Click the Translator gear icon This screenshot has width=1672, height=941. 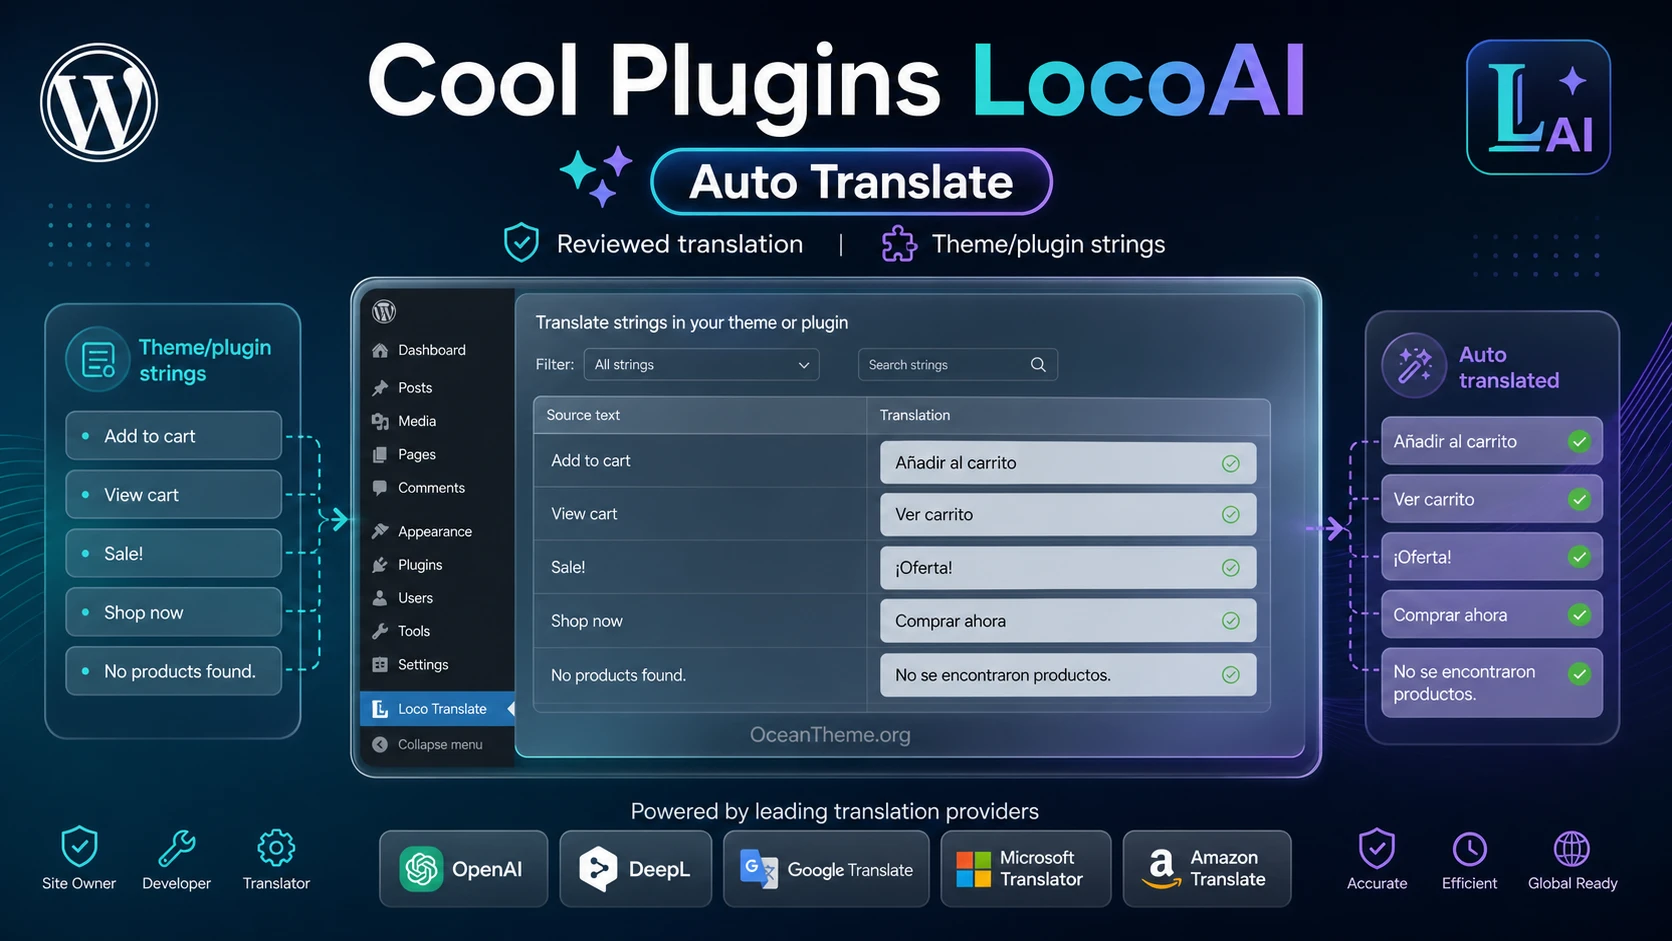pos(276,848)
